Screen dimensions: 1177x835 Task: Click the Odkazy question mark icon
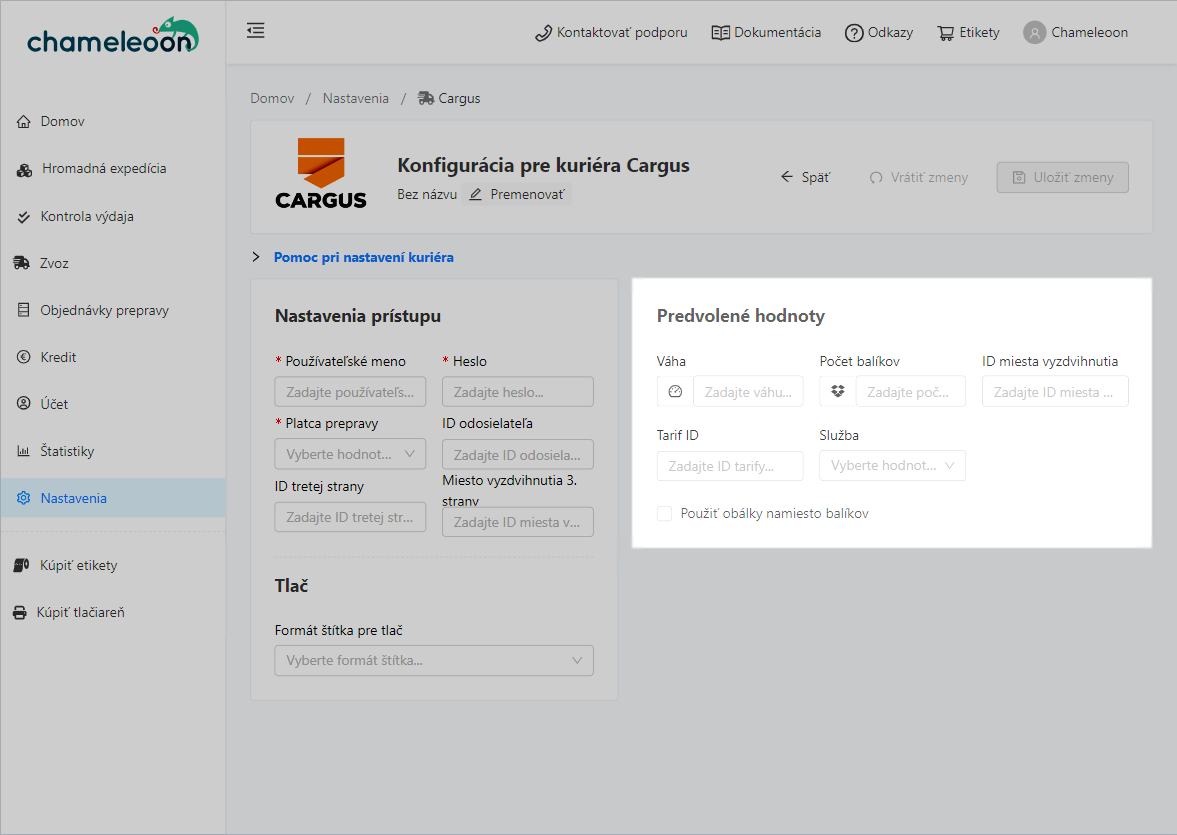tap(853, 33)
